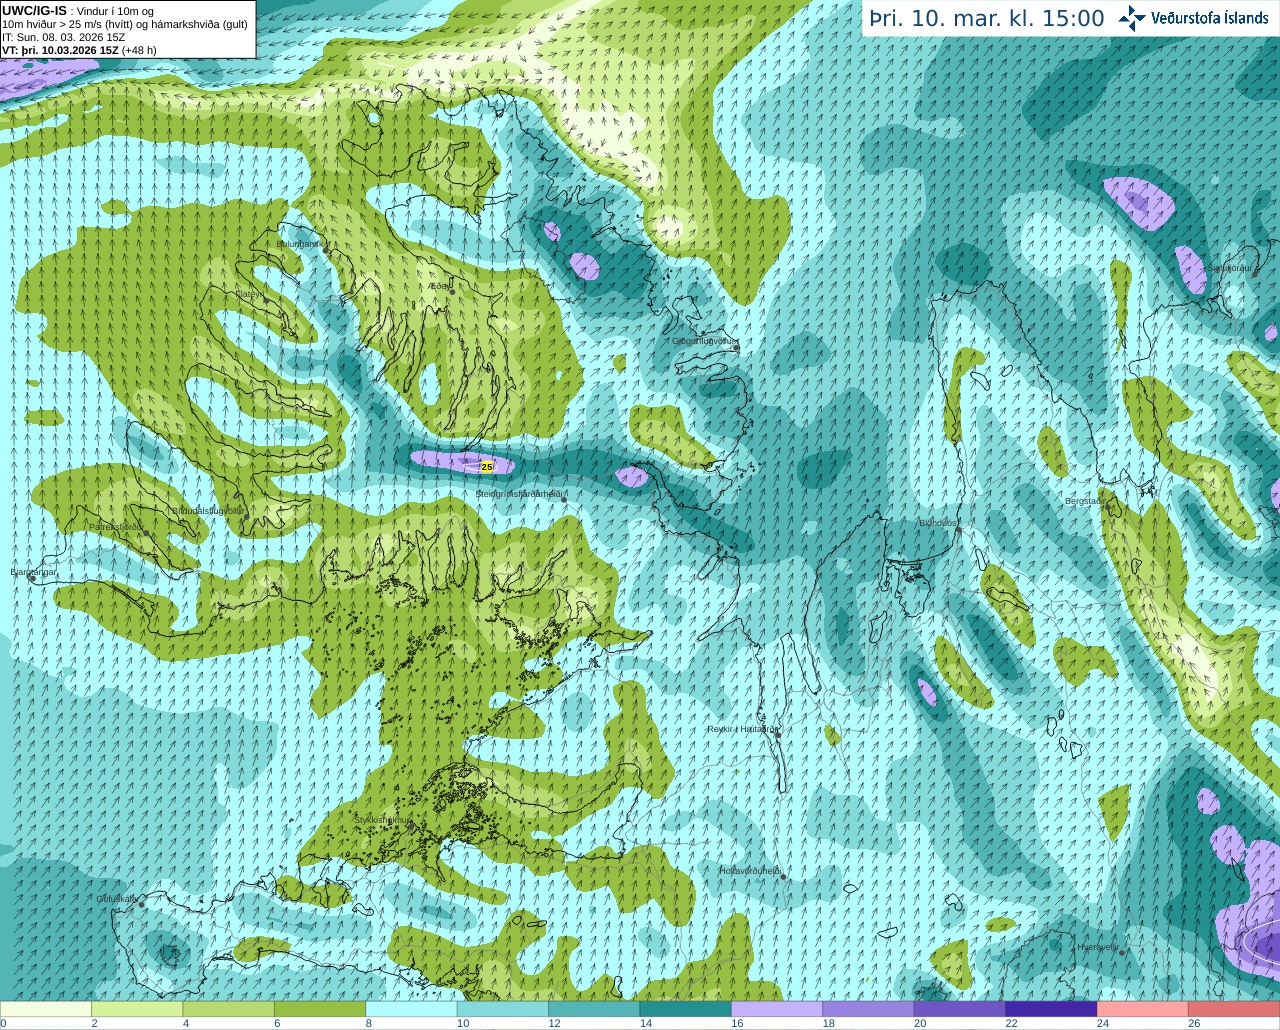The image size is (1280, 1030).
Task: Select the 24–26 m/s pink legend swatch
Action: [1143, 1009]
